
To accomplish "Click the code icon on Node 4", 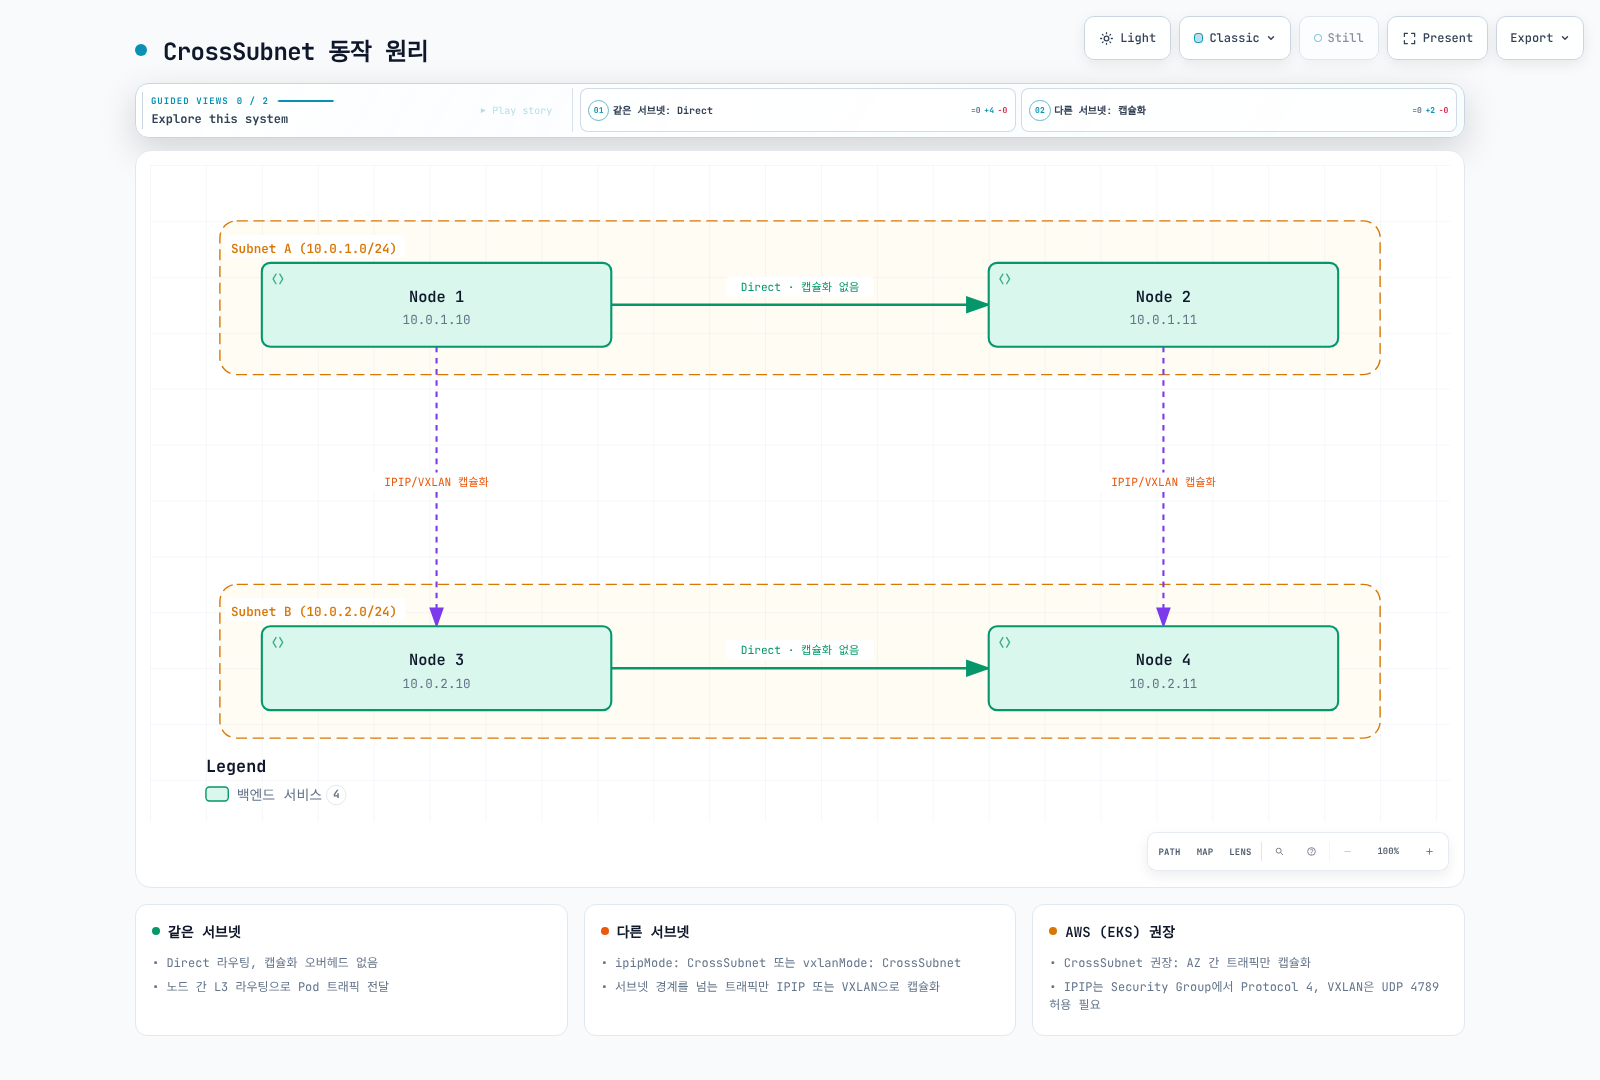I will (x=1005, y=643).
